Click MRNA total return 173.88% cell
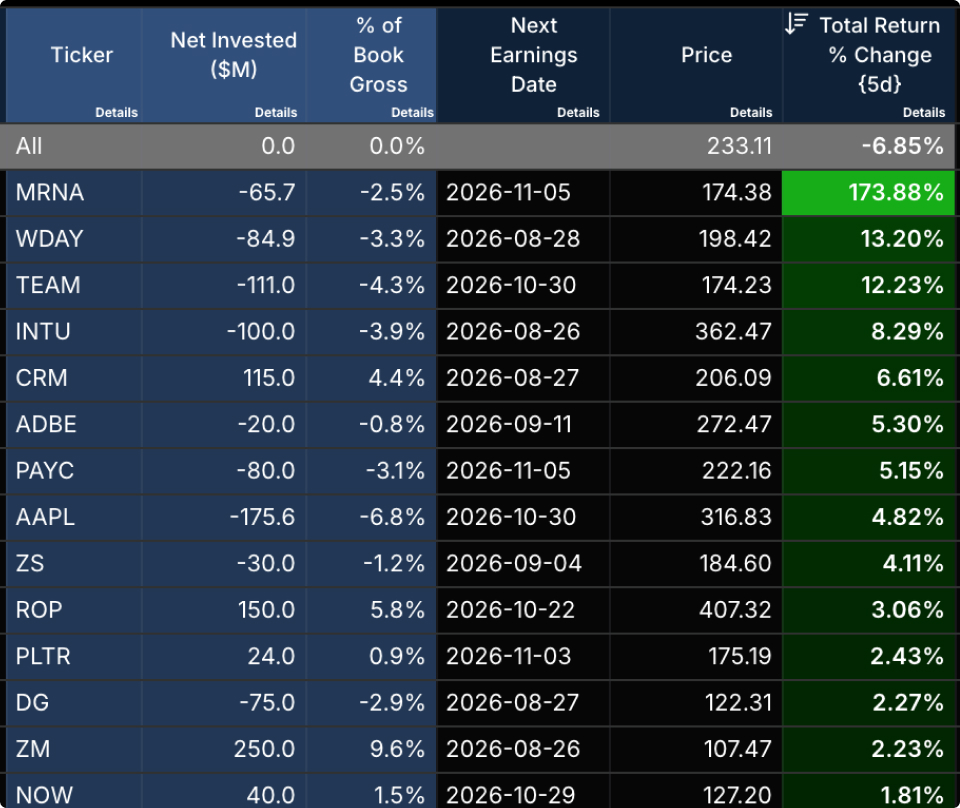The image size is (960, 808). click(x=868, y=193)
